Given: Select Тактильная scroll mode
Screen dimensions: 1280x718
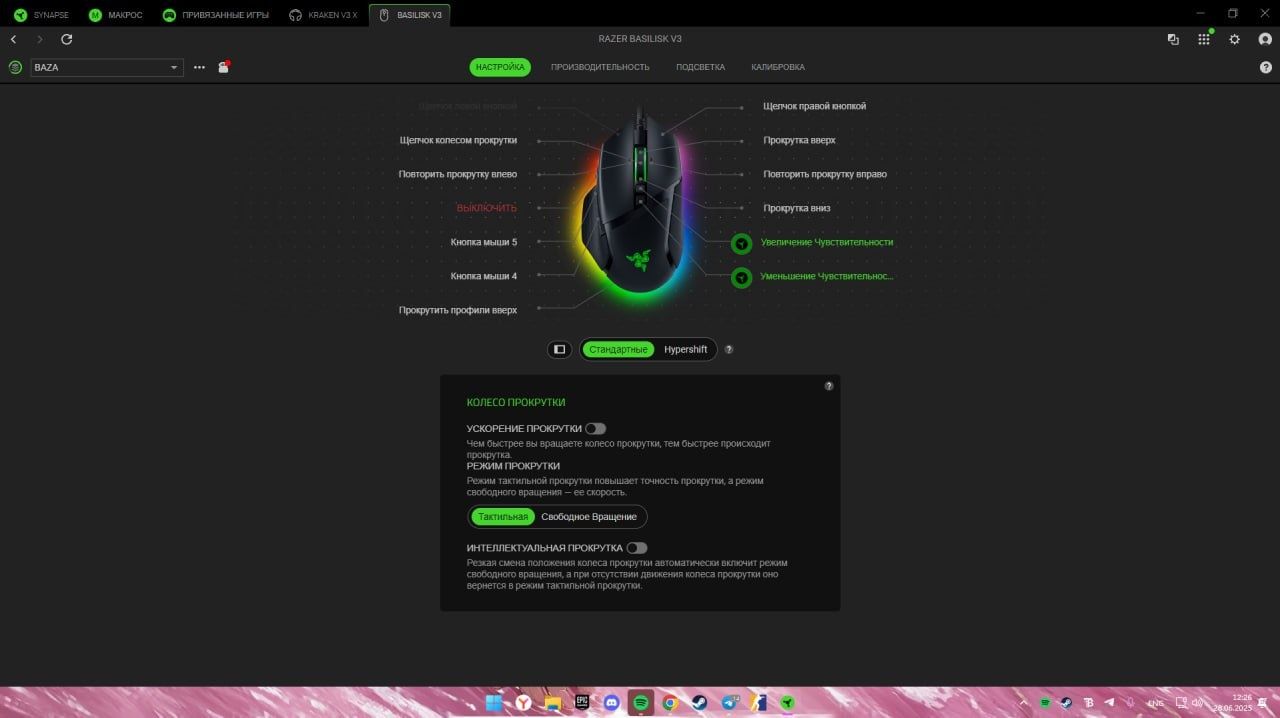Looking at the screenshot, I should [503, 517].
